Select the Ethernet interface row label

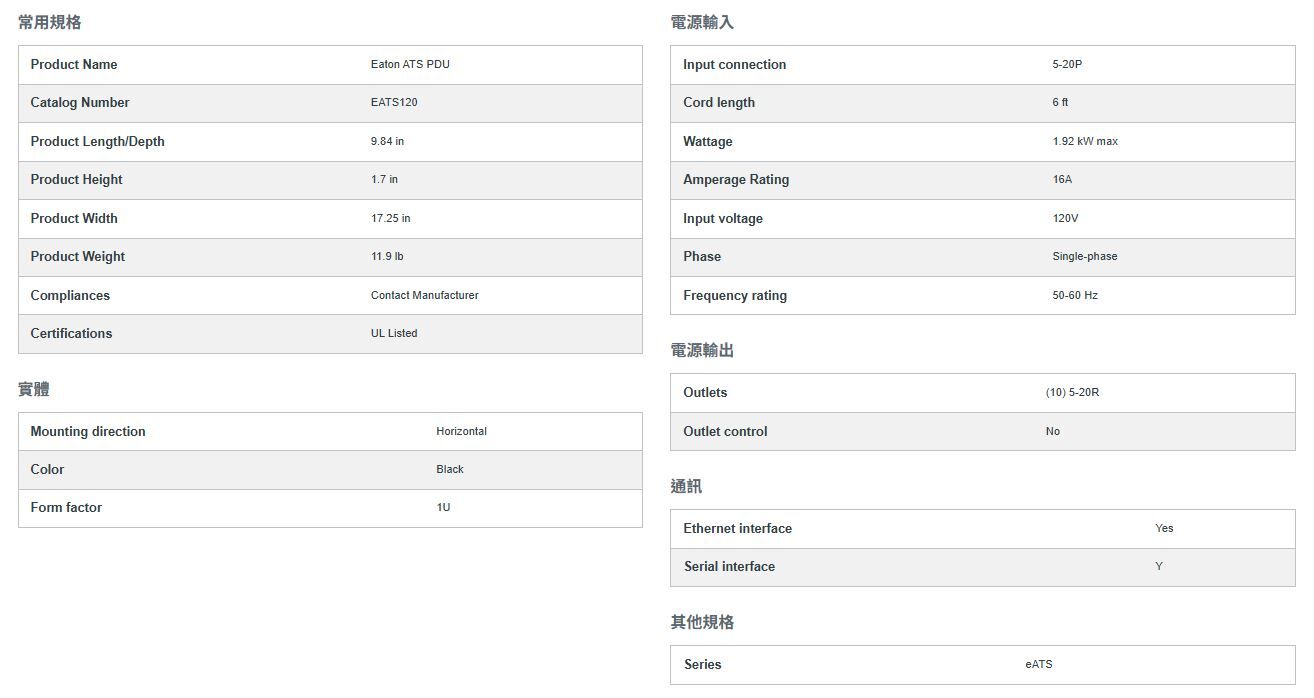coord(737,528)
